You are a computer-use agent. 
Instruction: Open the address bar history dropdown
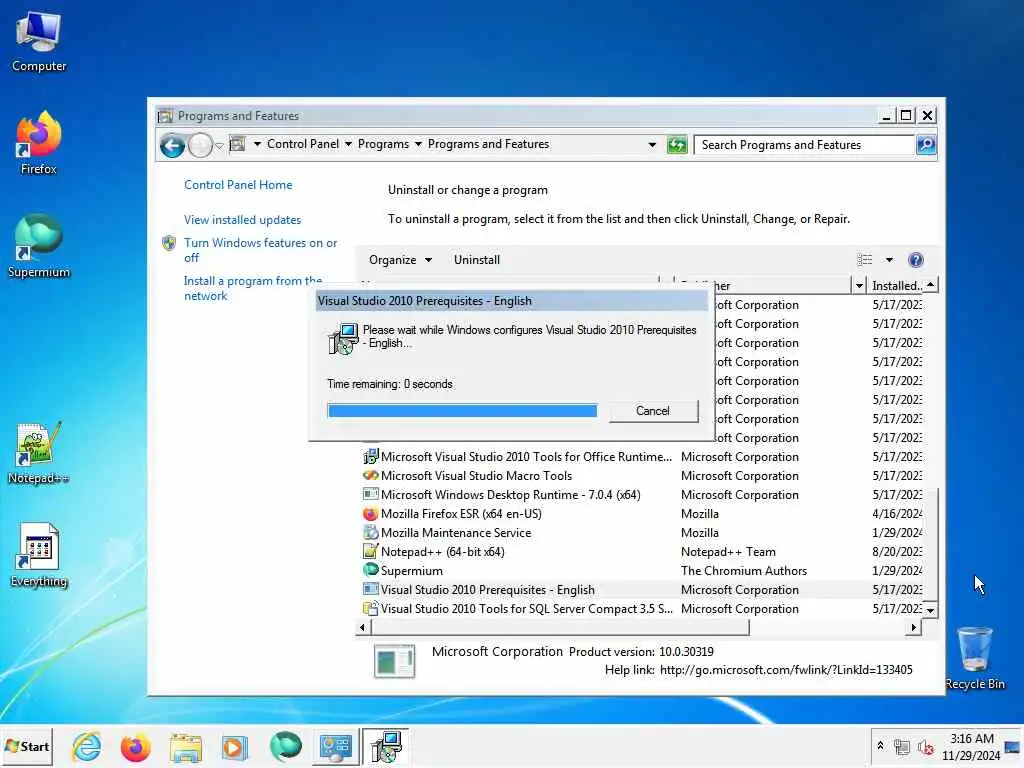tap(652, 145)
